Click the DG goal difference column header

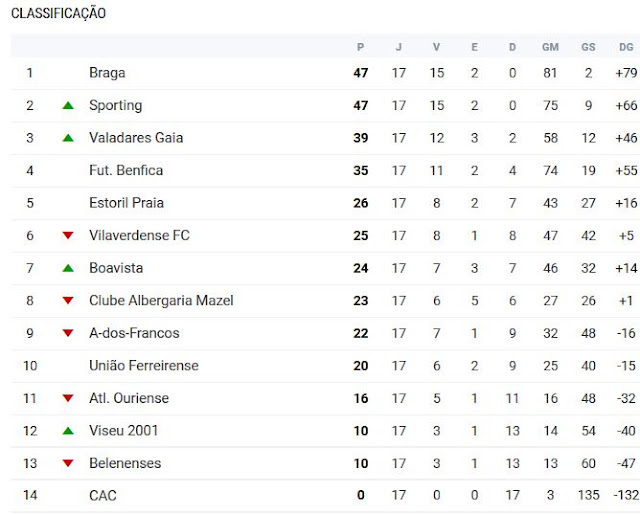click(x=626, y=47)
